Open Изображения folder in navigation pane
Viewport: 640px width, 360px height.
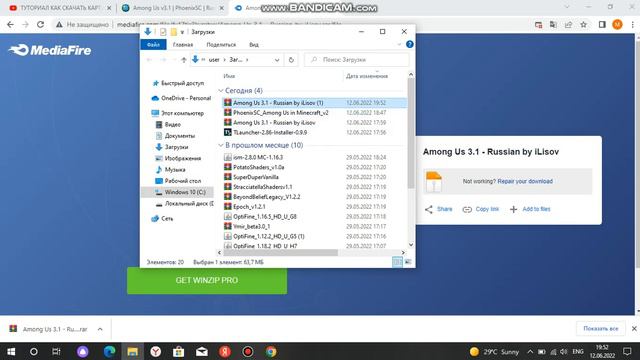point(178,158)
